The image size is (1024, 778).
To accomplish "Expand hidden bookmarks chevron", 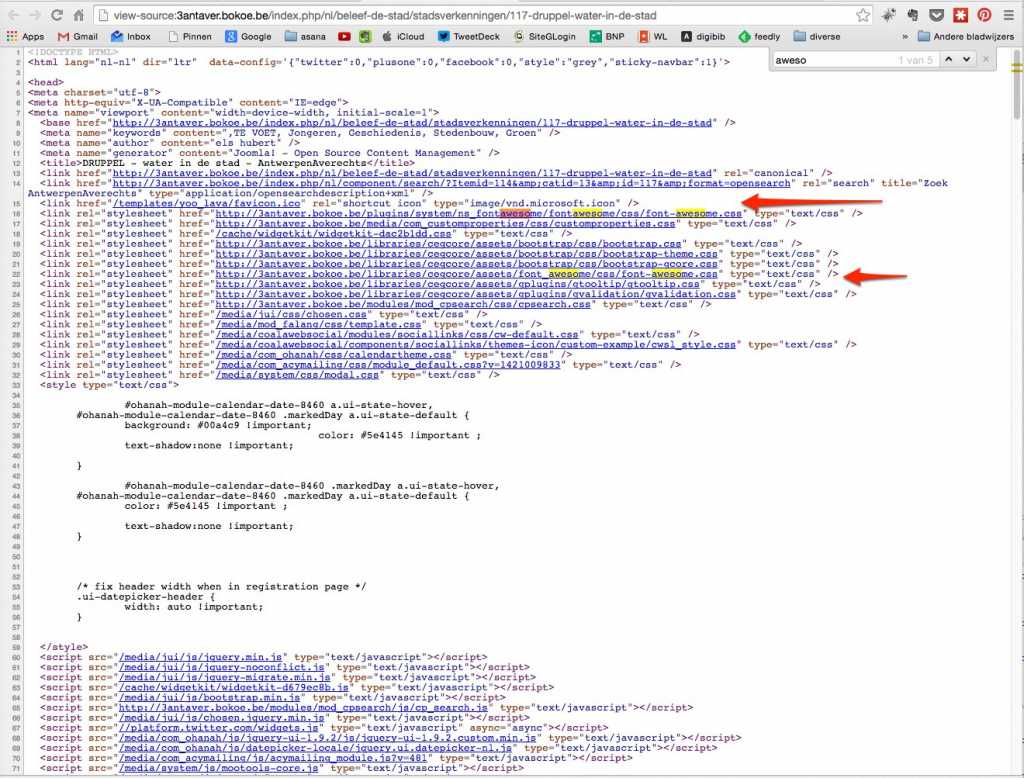I will click(x=904, y=37).
